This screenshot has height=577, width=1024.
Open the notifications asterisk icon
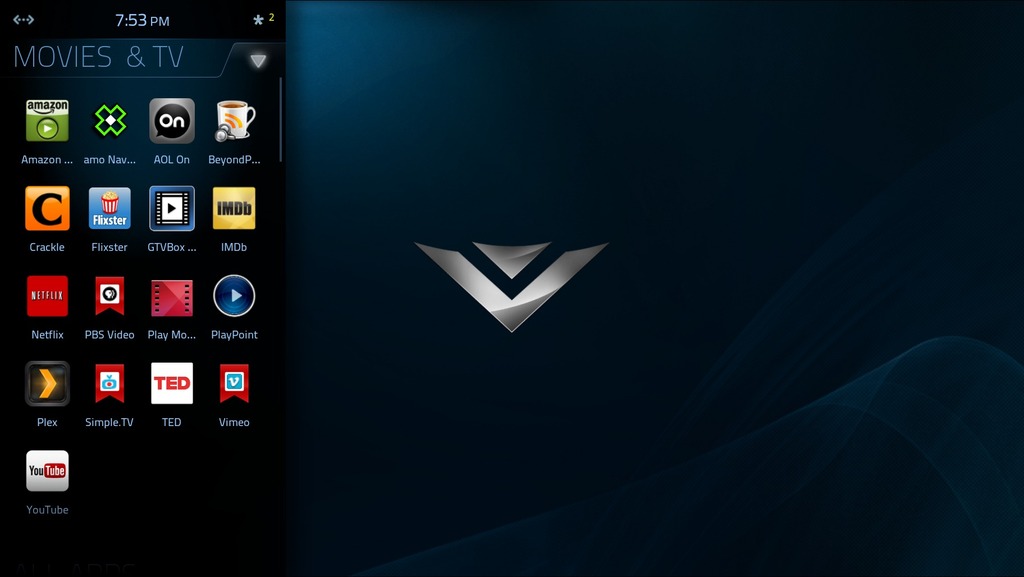pos(259,20)
